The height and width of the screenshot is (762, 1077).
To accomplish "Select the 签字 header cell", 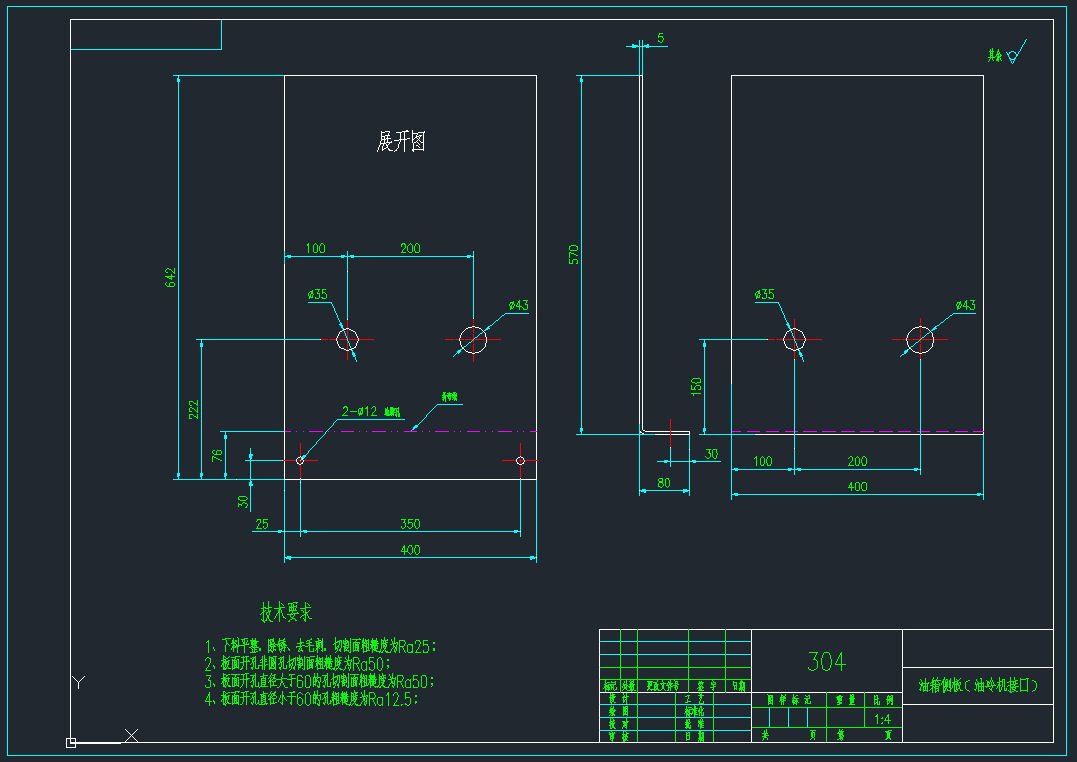I will 707,686.
